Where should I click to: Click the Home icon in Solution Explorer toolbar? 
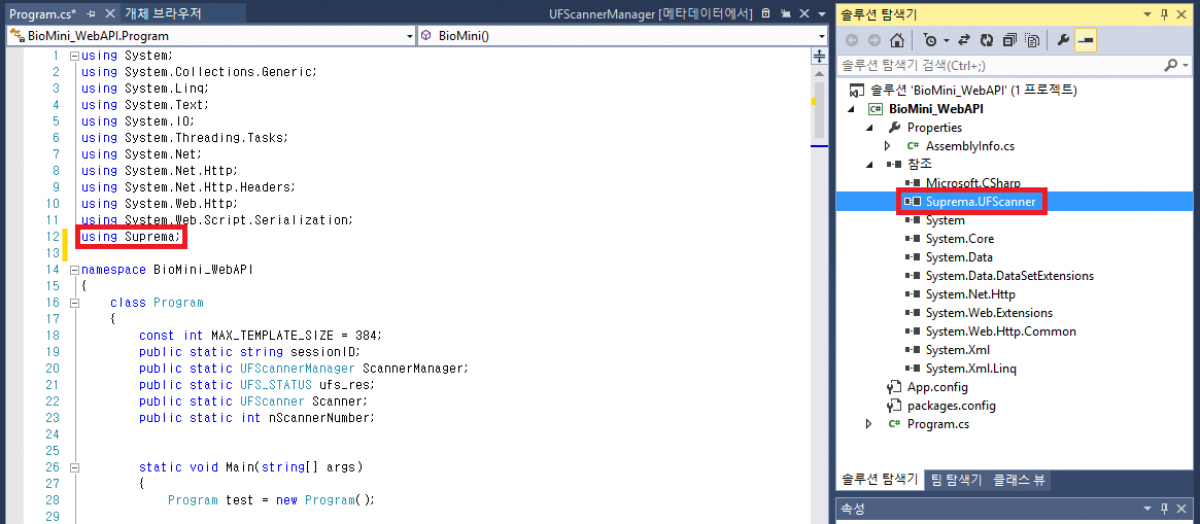coord(897,40)
